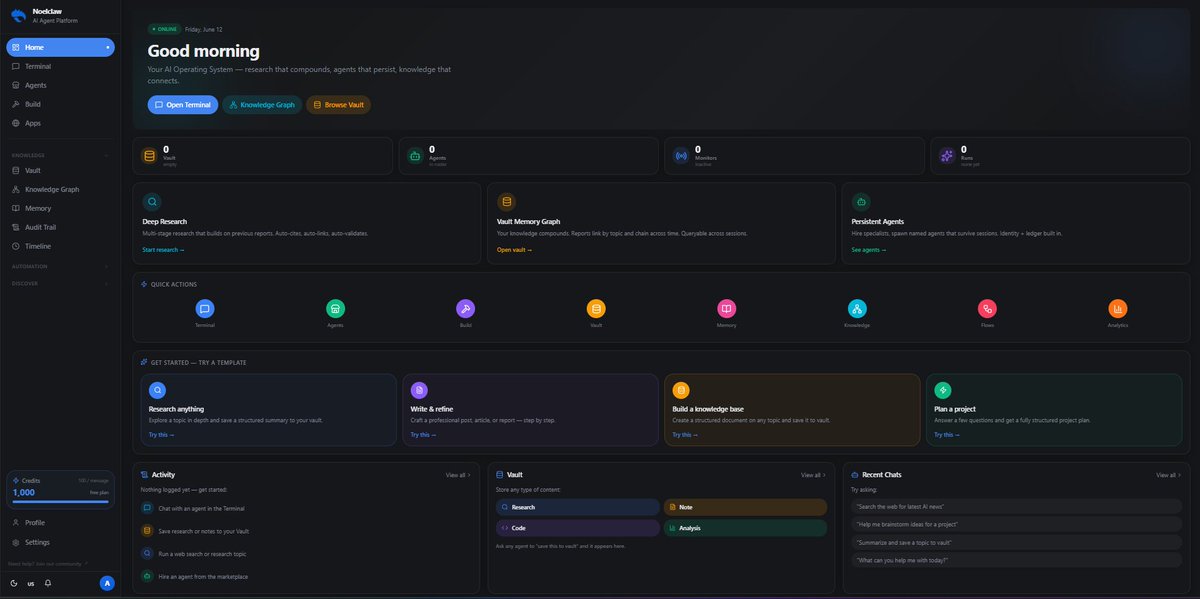Click Plan a project template icon

943,390
